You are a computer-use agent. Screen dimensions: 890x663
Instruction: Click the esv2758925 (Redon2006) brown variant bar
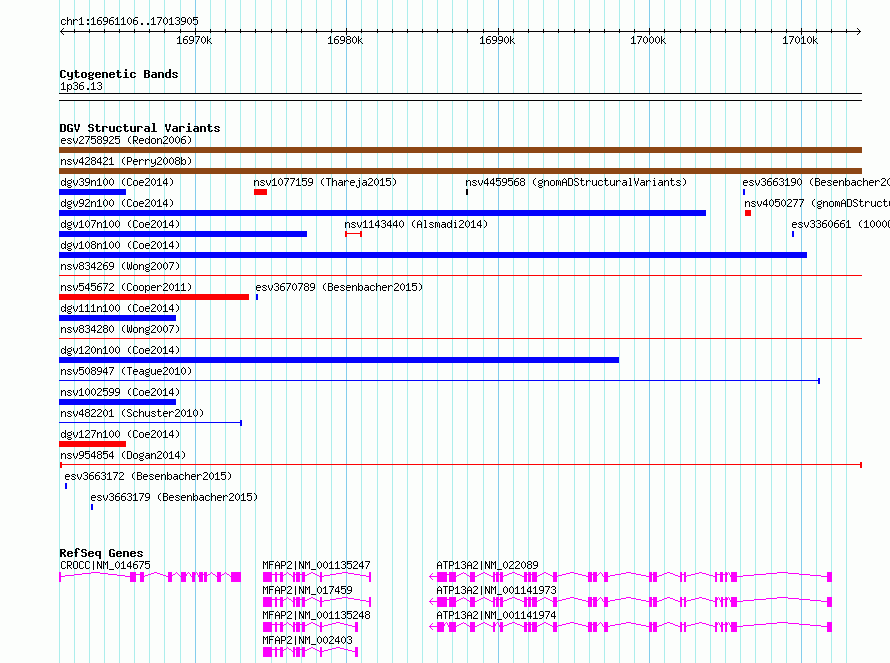pos(460,150)
